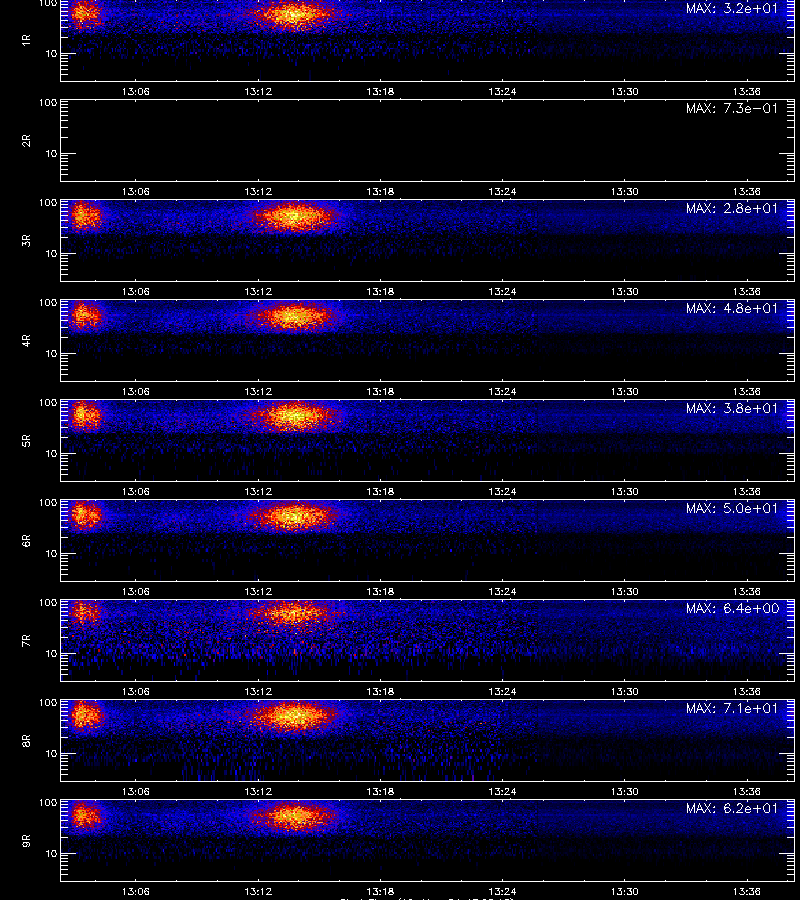
Task: Click the 13:12 burst hotspot in panel 4R
Action: (294, 317)
